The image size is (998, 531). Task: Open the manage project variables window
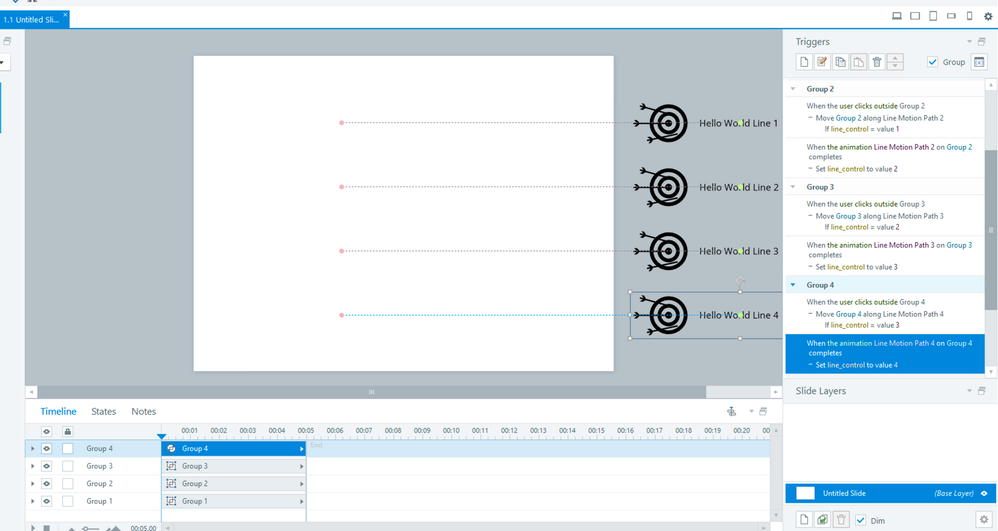coord(979,62)
